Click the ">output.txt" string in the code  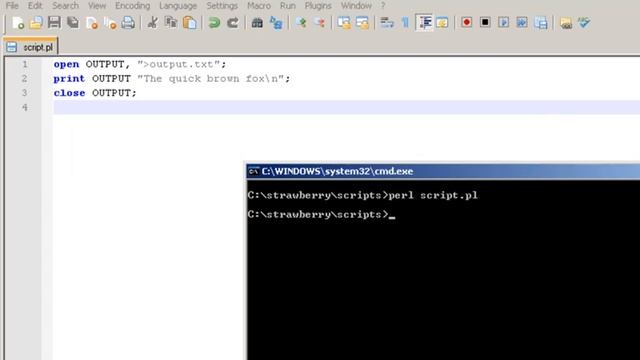click(x=179, y=64)
